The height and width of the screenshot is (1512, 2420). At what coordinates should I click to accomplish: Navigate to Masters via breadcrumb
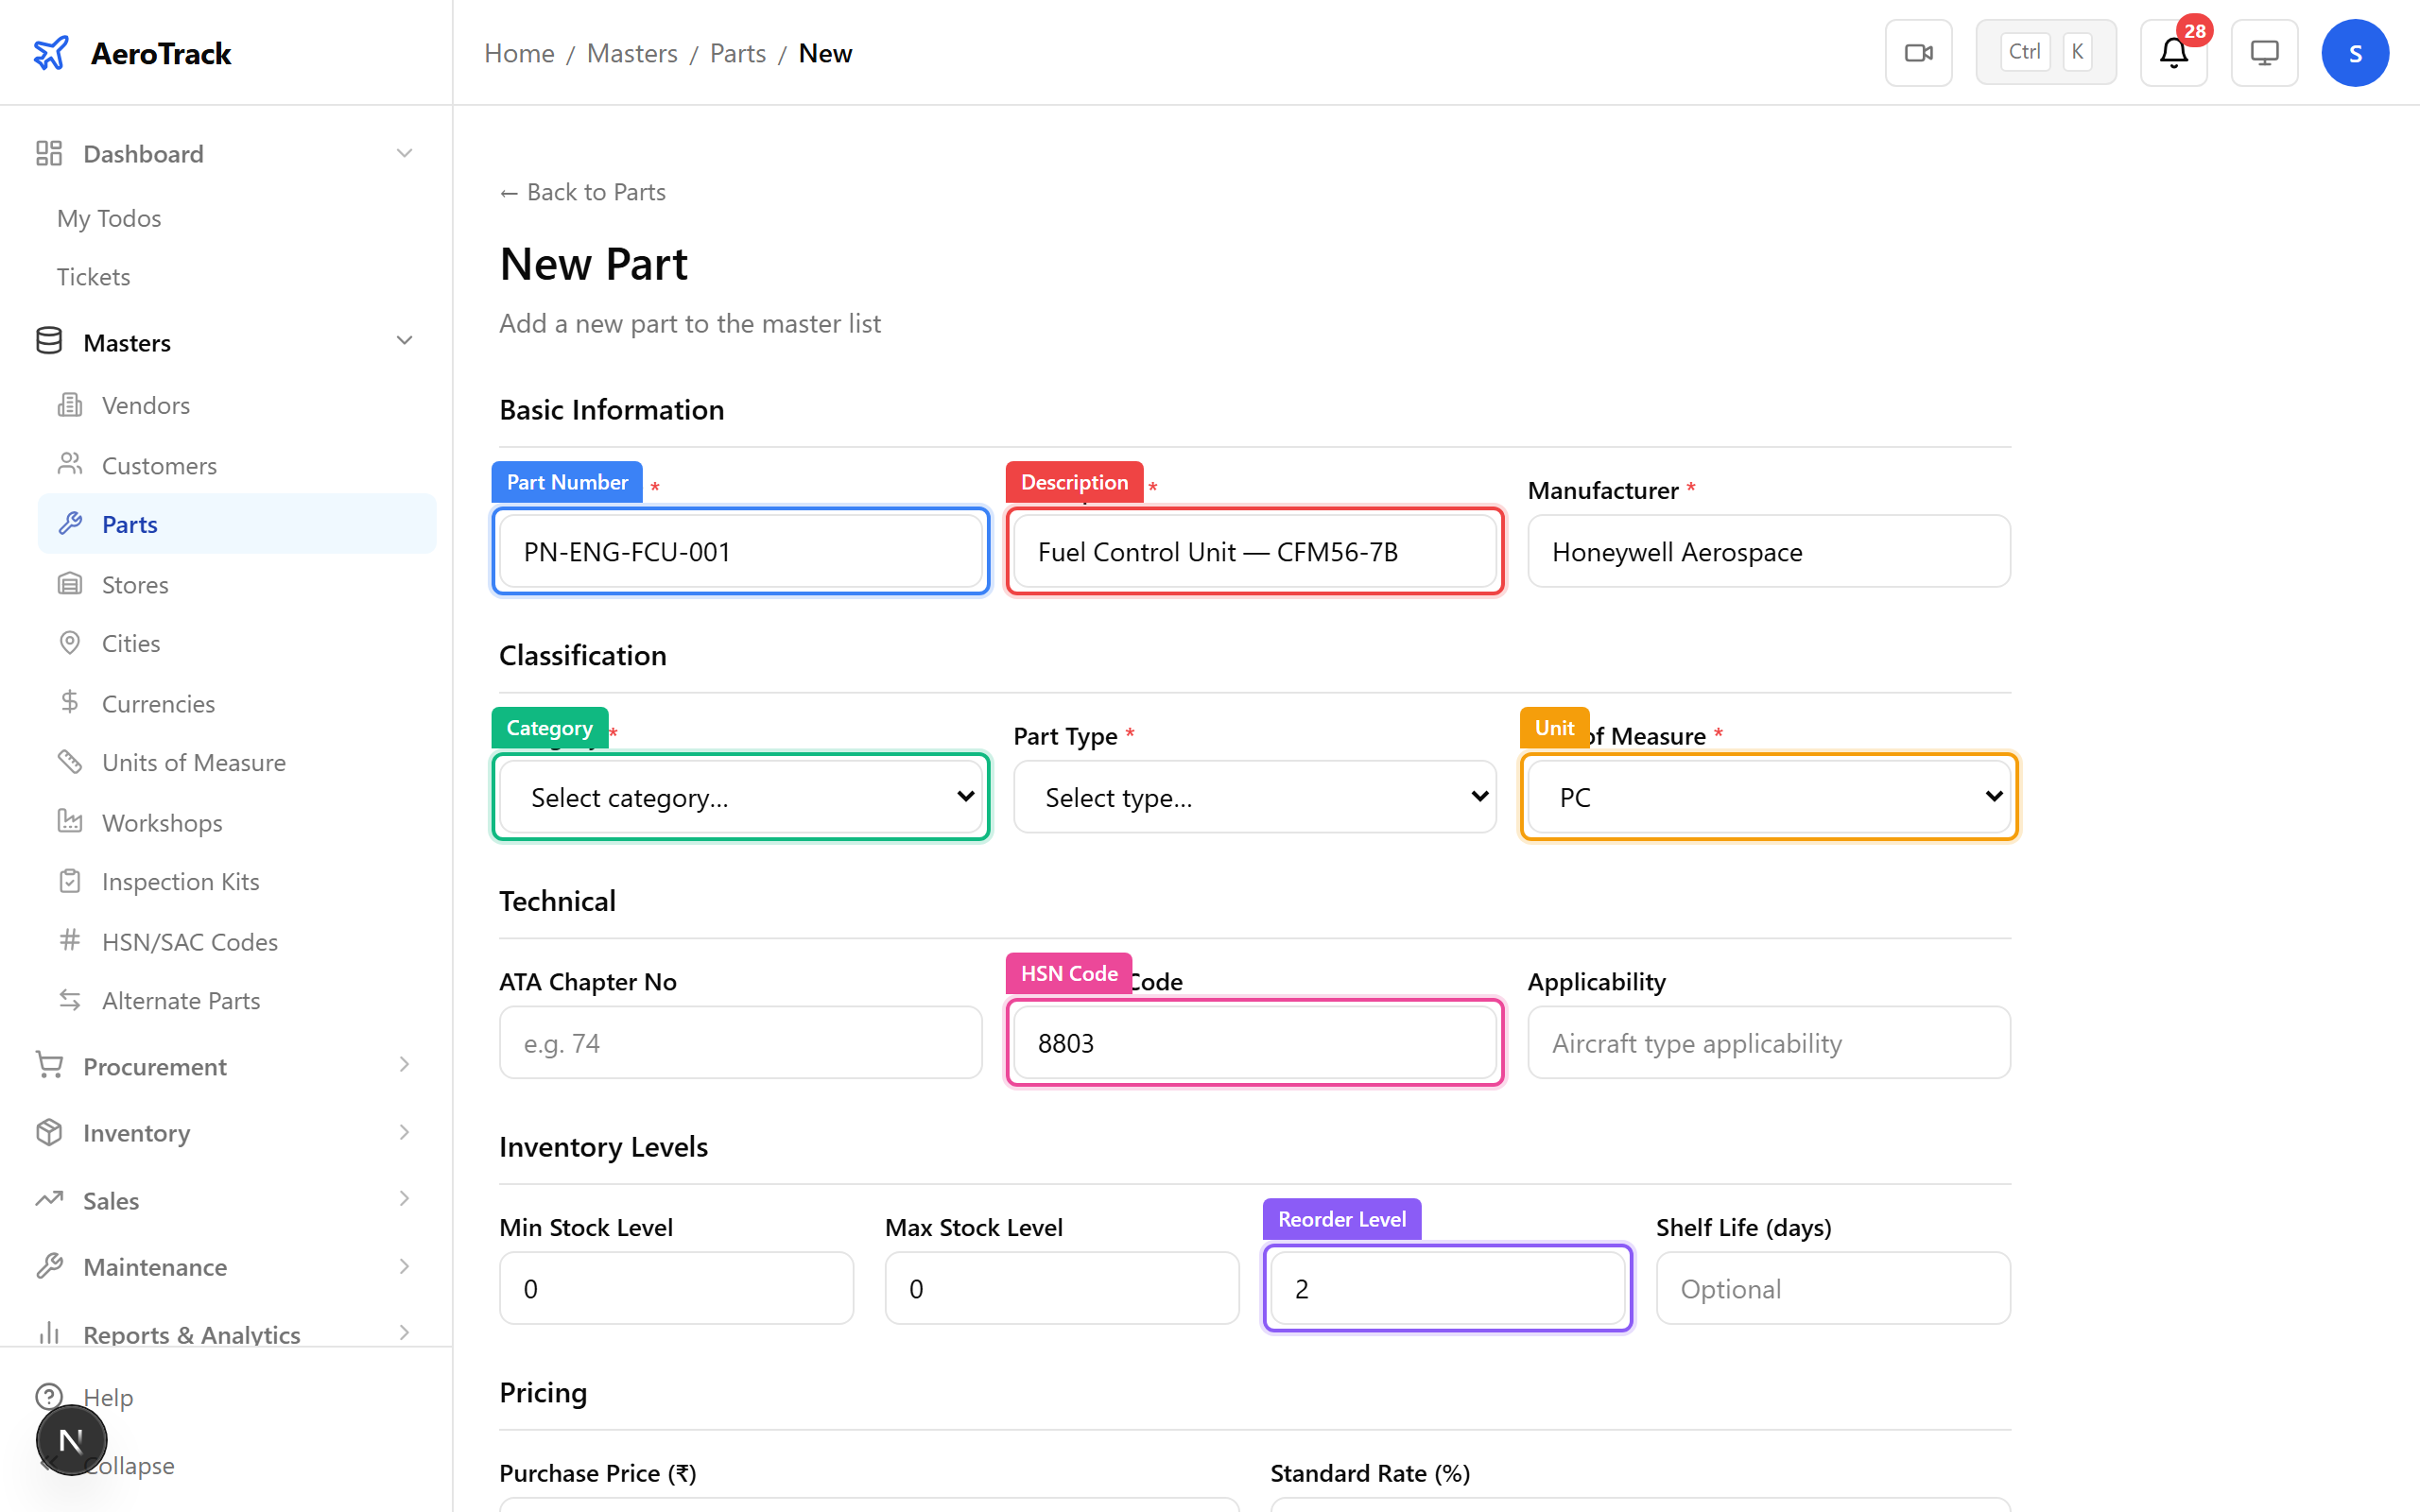pos(631,53)
